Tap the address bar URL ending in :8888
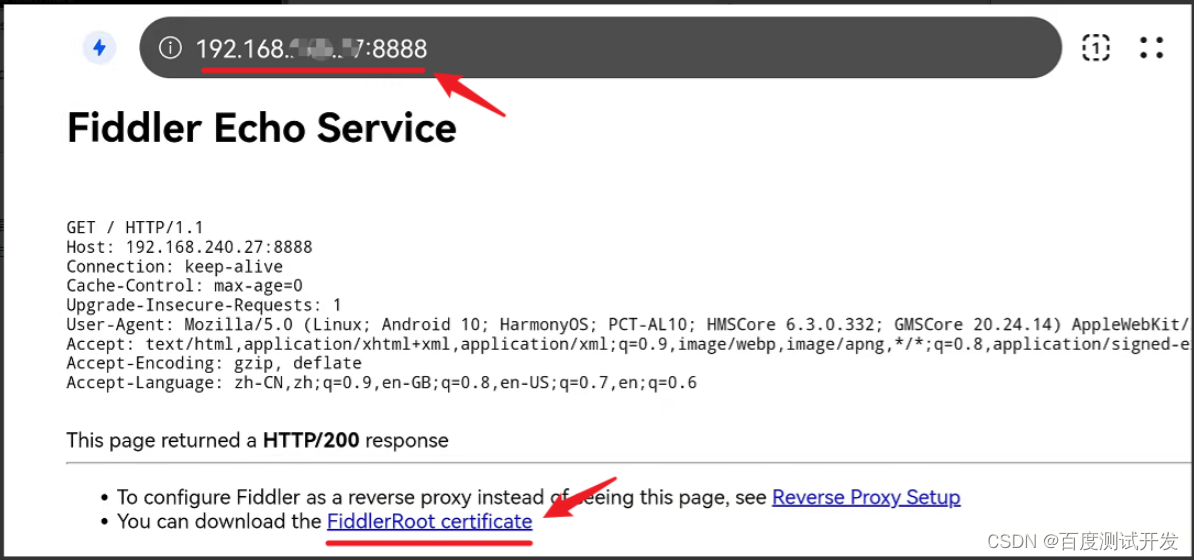The image size is (1194, 560). pyautogui.click(x=312, y=49)
